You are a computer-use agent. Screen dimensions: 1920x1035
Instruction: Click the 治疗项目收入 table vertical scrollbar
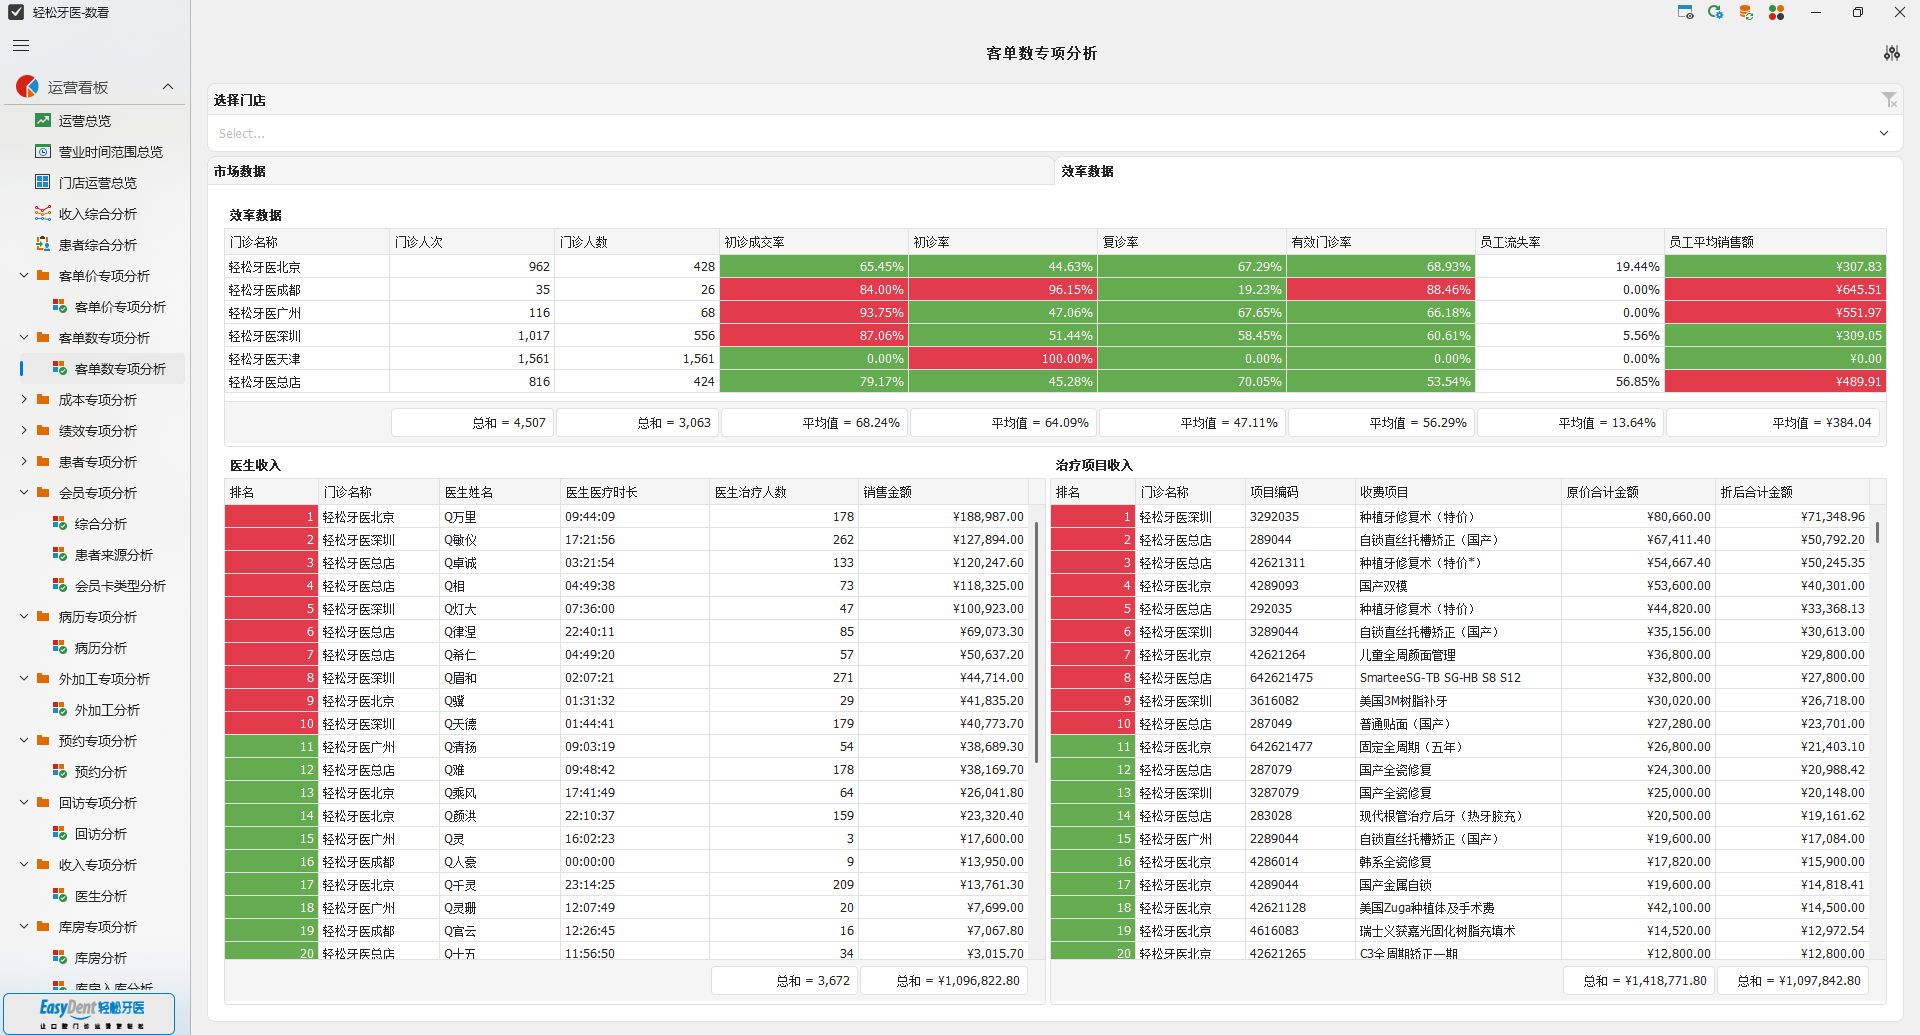pyautogui.click(x=1877, y=532)
